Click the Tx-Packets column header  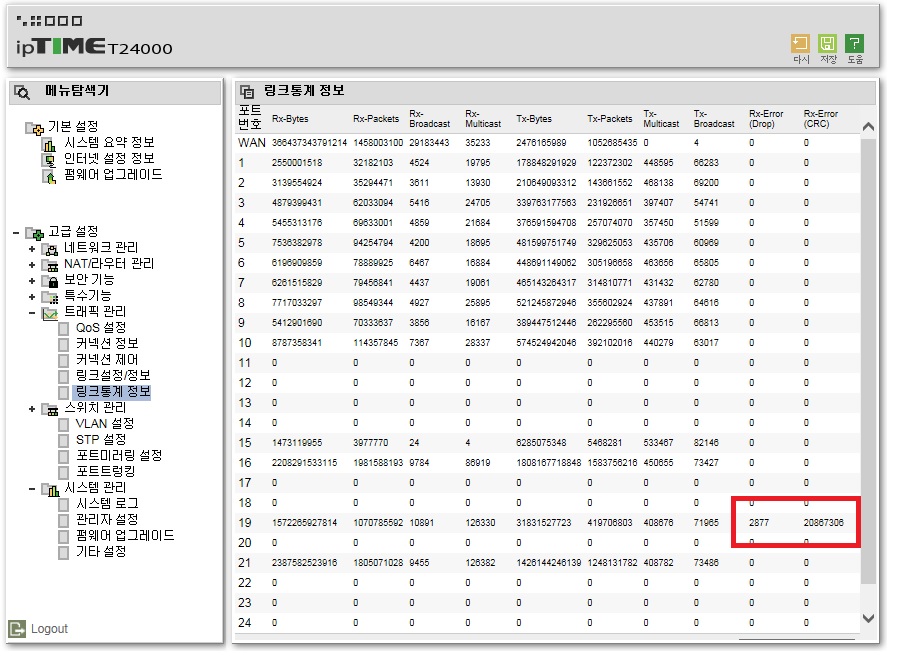tap(609, 119)
